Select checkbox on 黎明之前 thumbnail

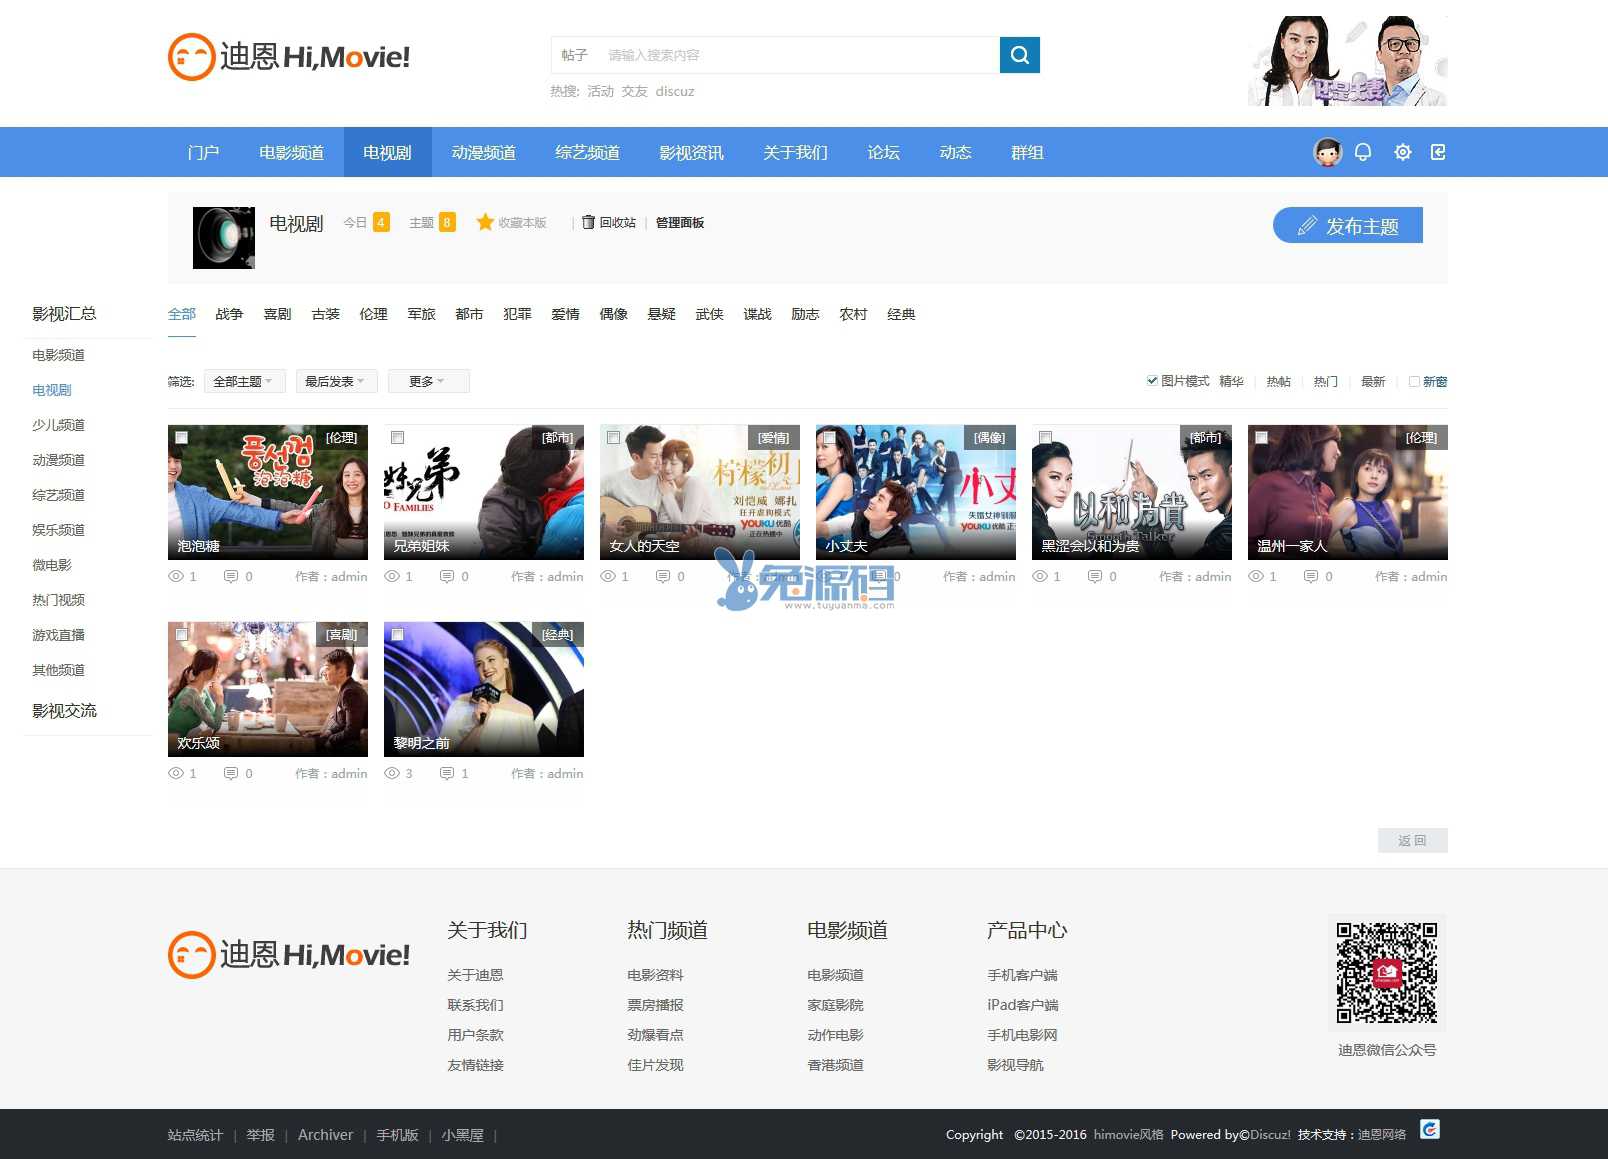(398, 635)
